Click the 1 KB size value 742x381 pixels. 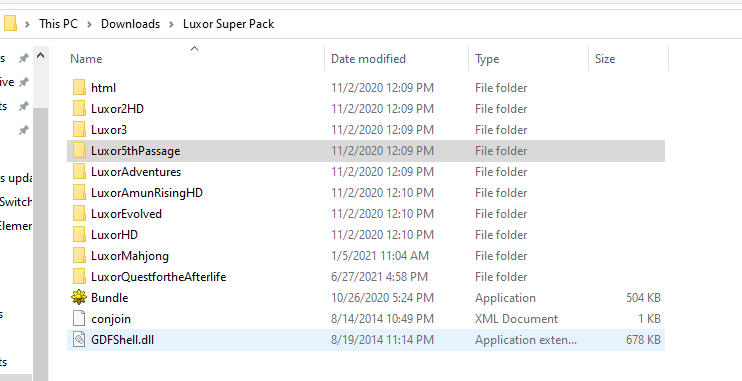(649, 319)
